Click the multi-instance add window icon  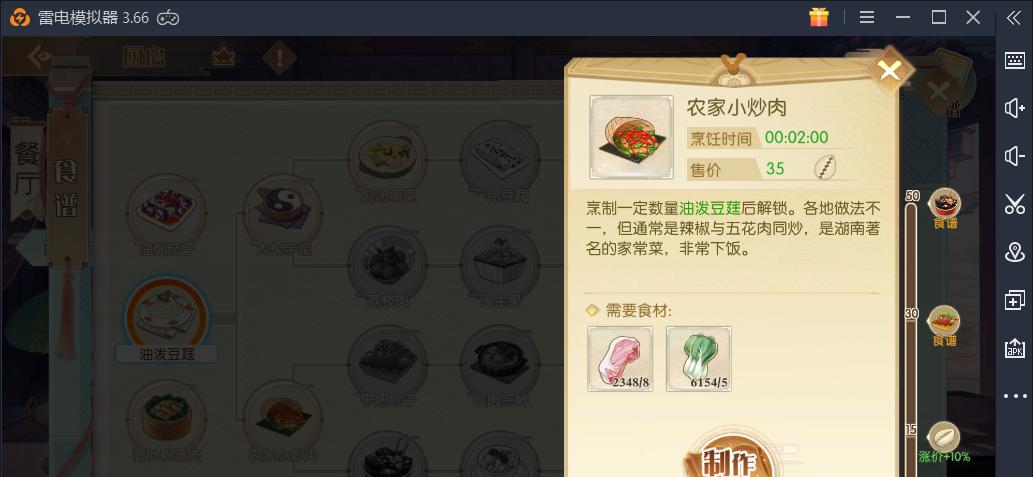[x=1015, y=300]
